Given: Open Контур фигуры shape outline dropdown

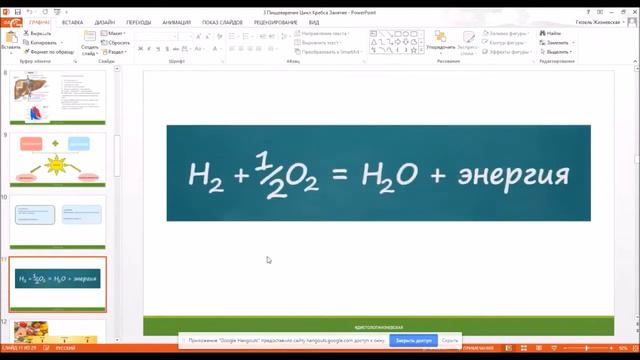Looking at the screenshot, I should pos(504,42).
